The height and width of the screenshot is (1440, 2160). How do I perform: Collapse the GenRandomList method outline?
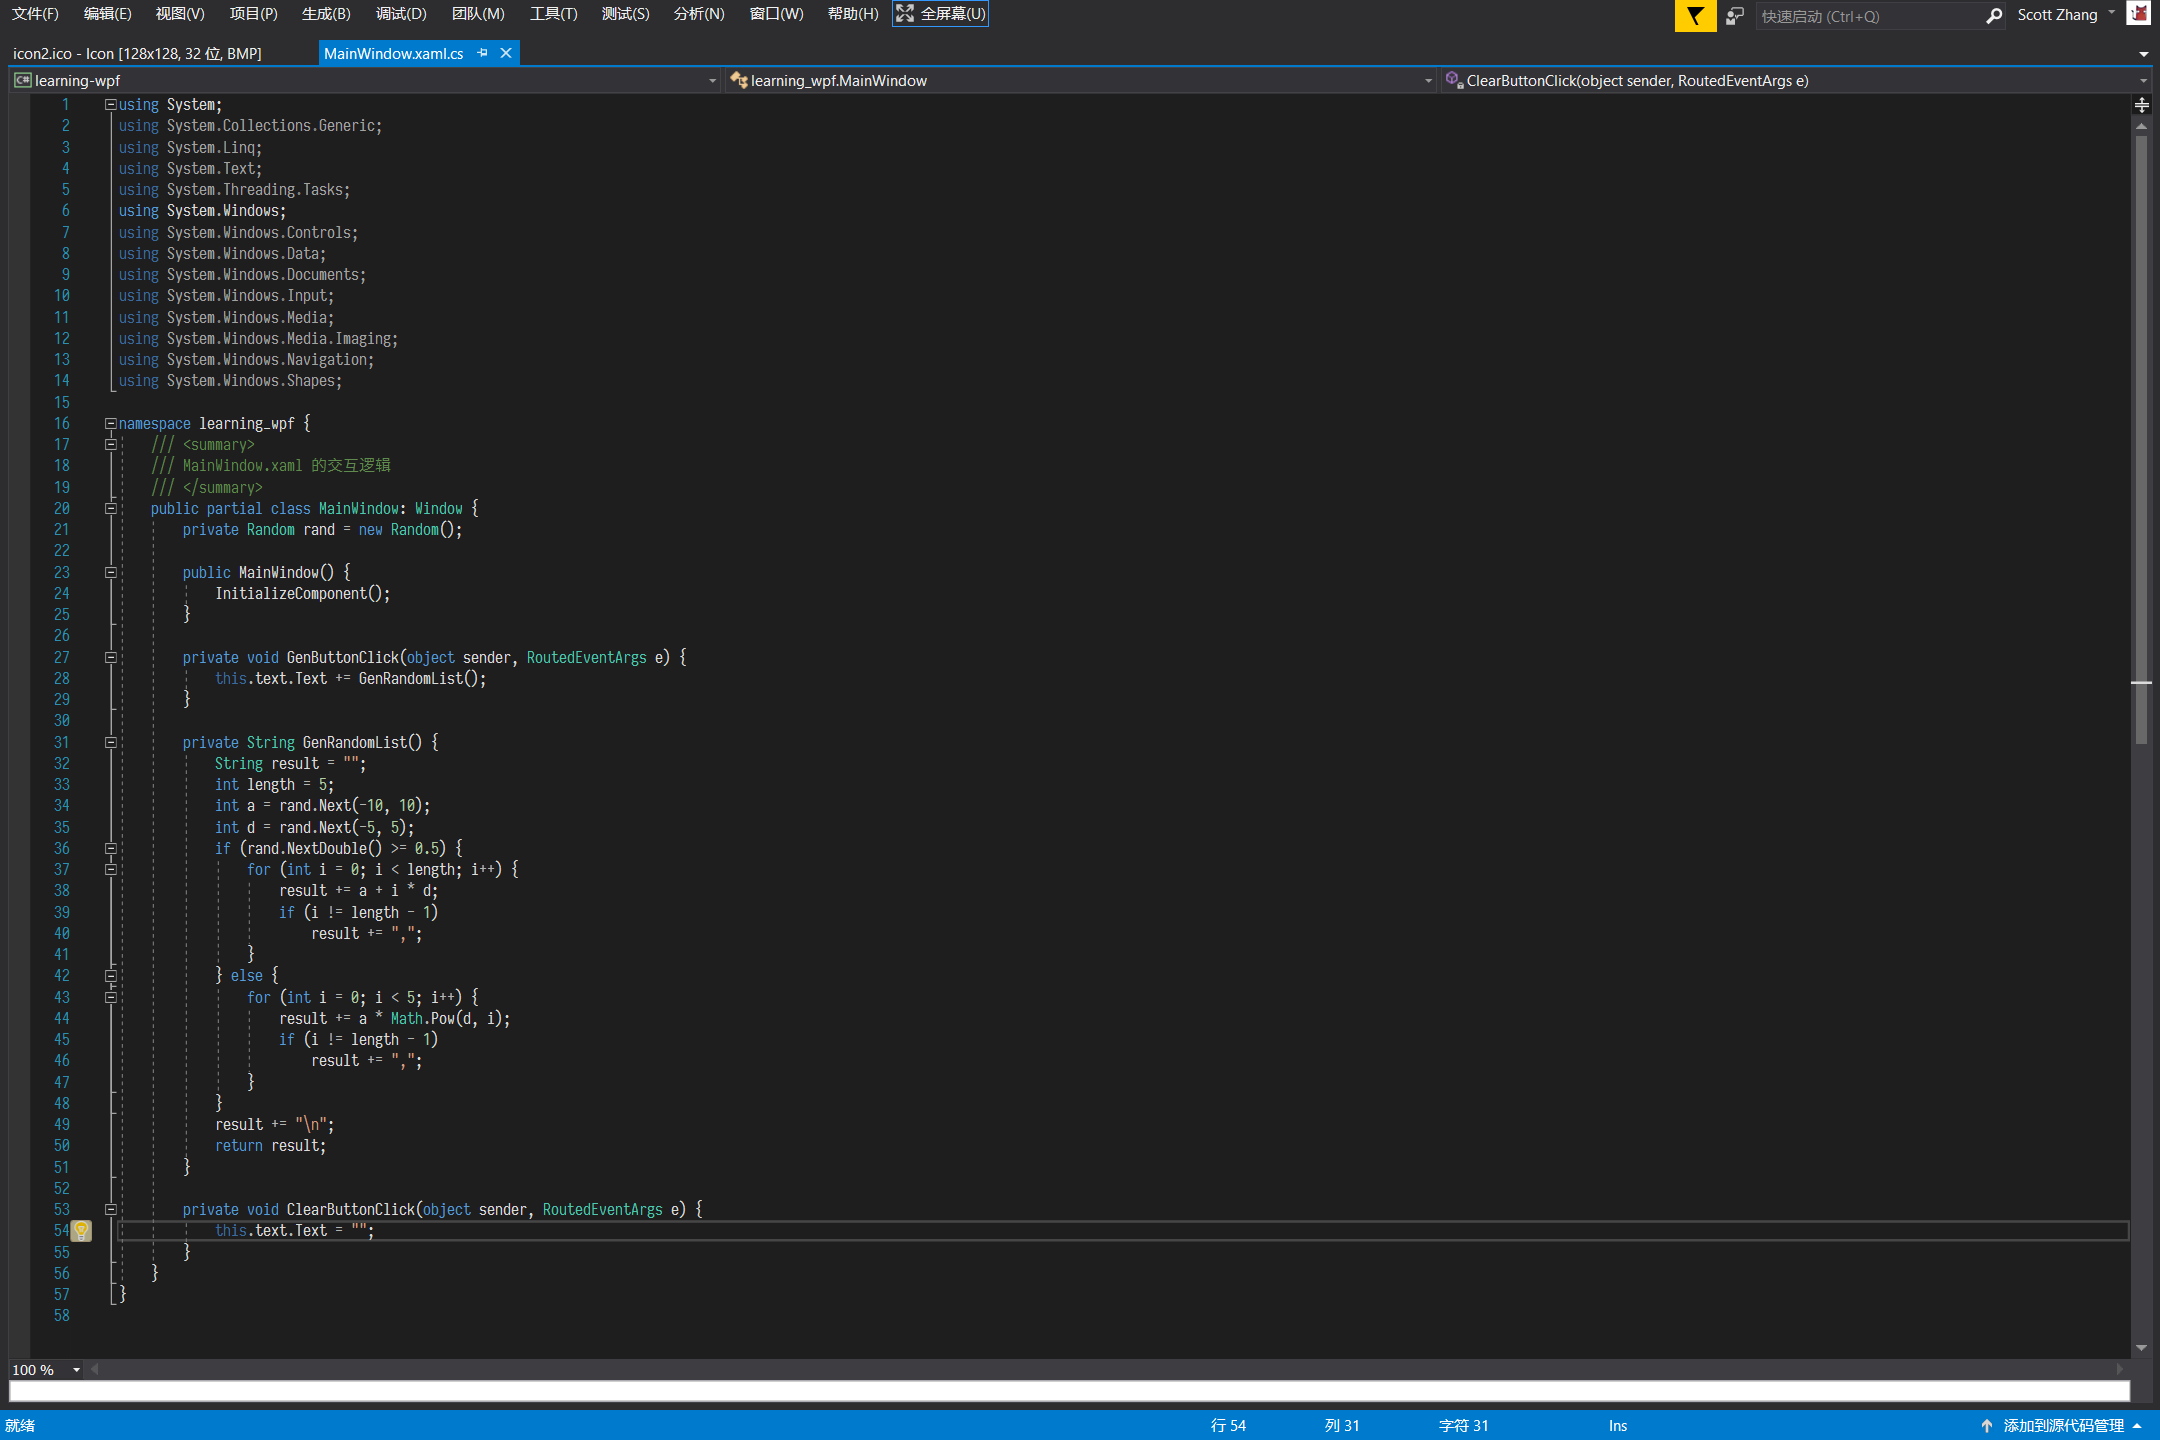coord(111,743)
